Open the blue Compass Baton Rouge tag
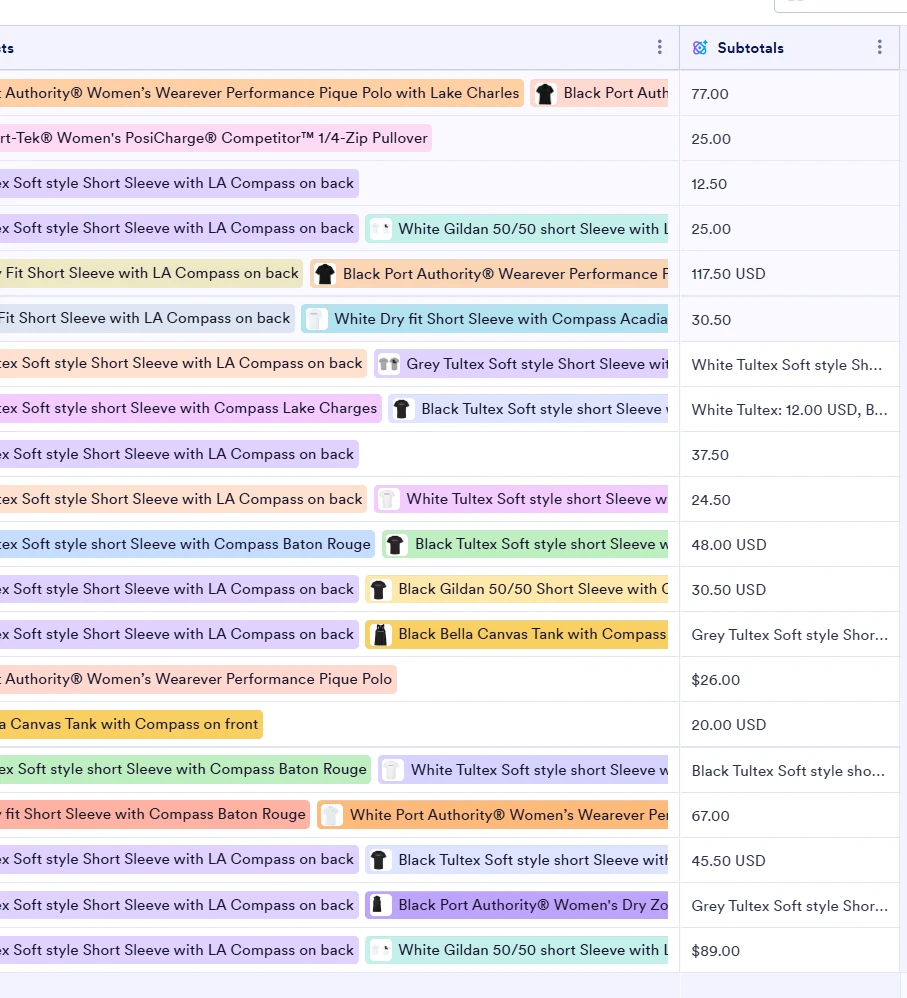The width and height of the screenshot is (907, 998). [188, 544]
